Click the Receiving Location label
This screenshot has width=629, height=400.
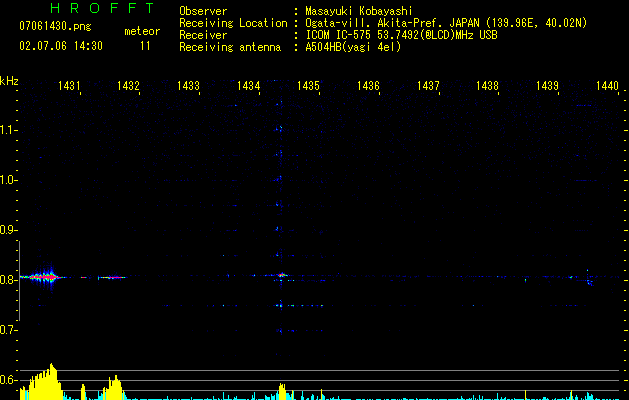(233, 23)
